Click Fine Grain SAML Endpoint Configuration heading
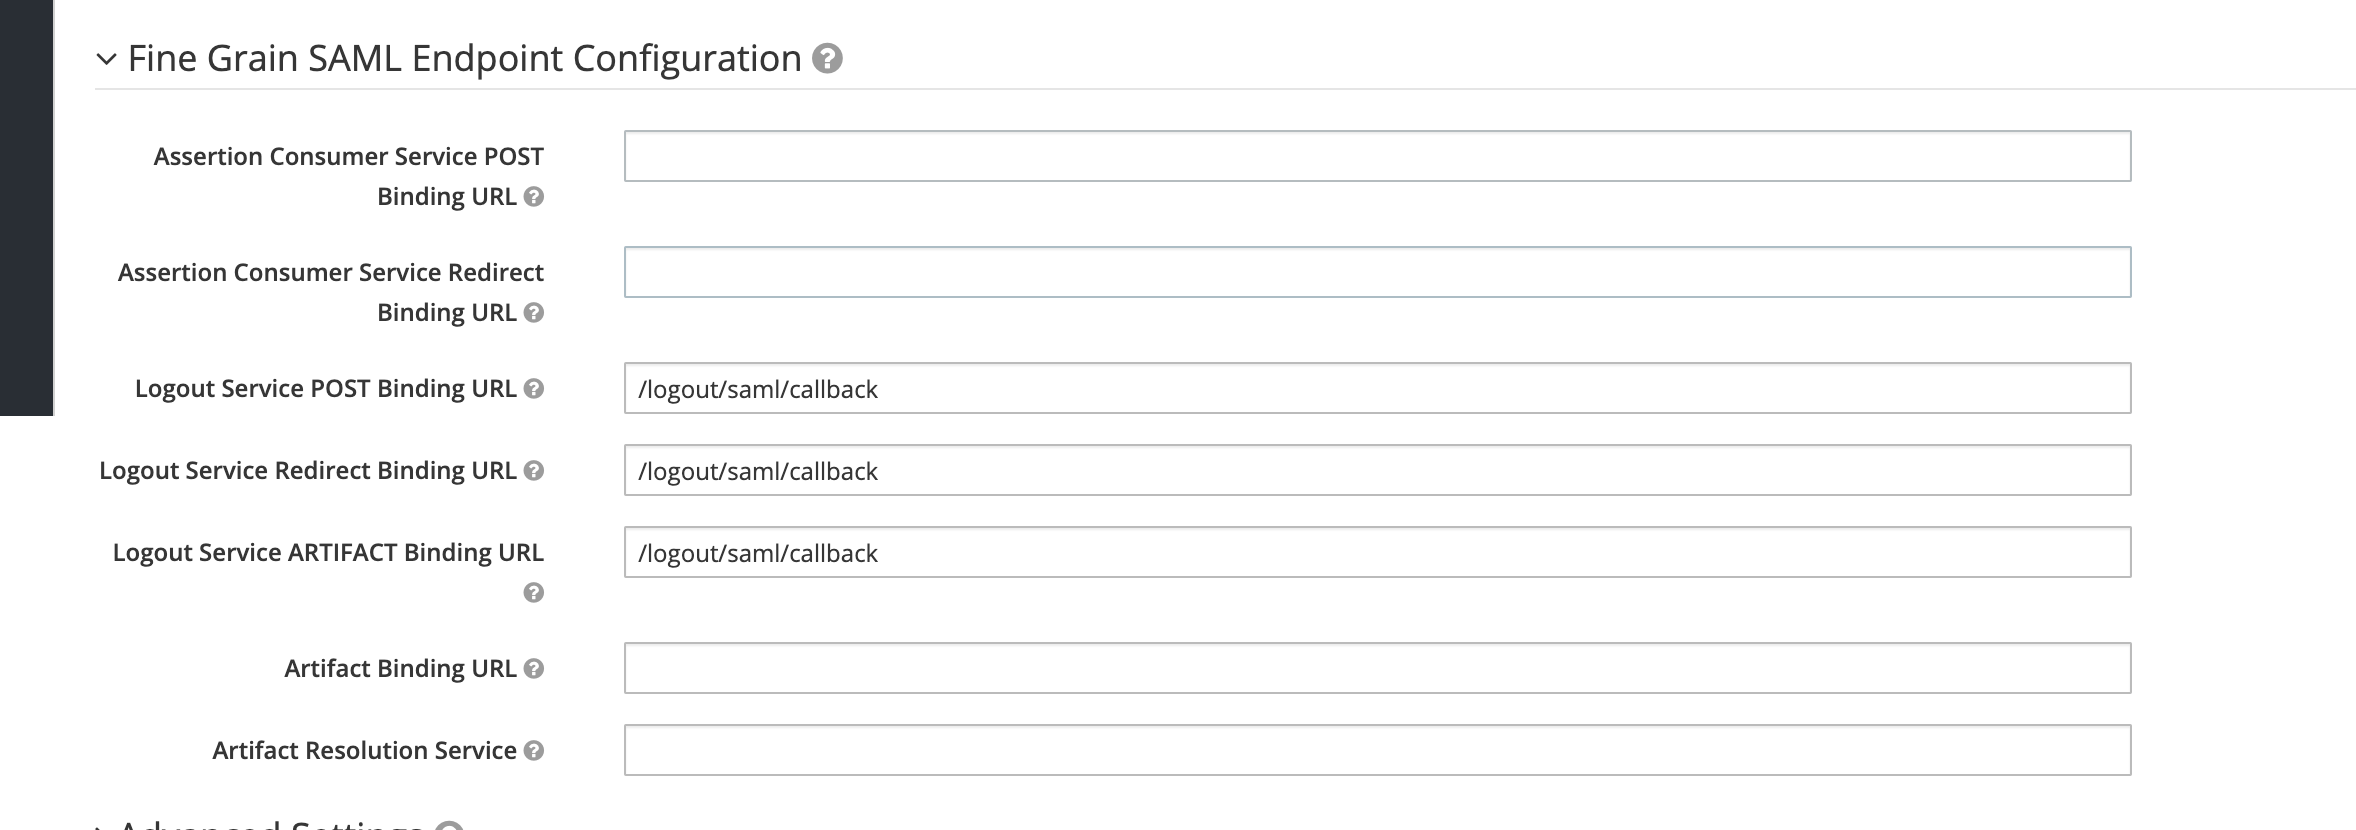 click(x=465, y=59)
